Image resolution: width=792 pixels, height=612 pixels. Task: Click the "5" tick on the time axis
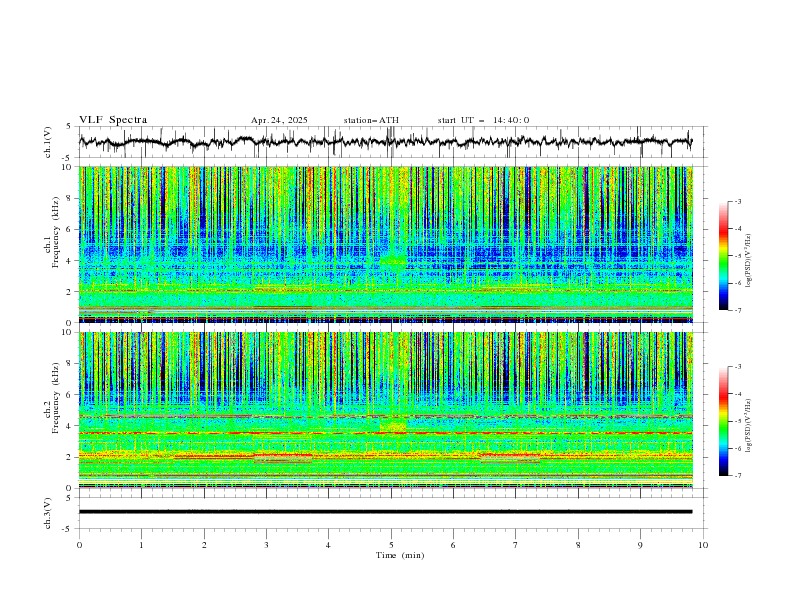point(391,545)
